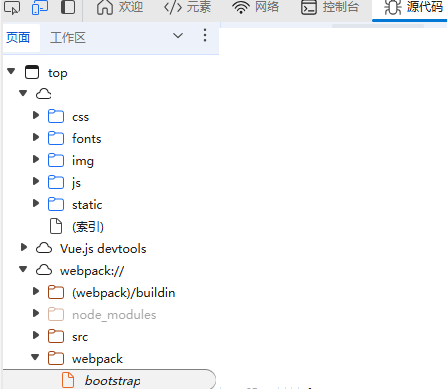This screenshot has height=389, width=447.
Task: Click the 网络 wifi icon
Action: tap(241, 7)
